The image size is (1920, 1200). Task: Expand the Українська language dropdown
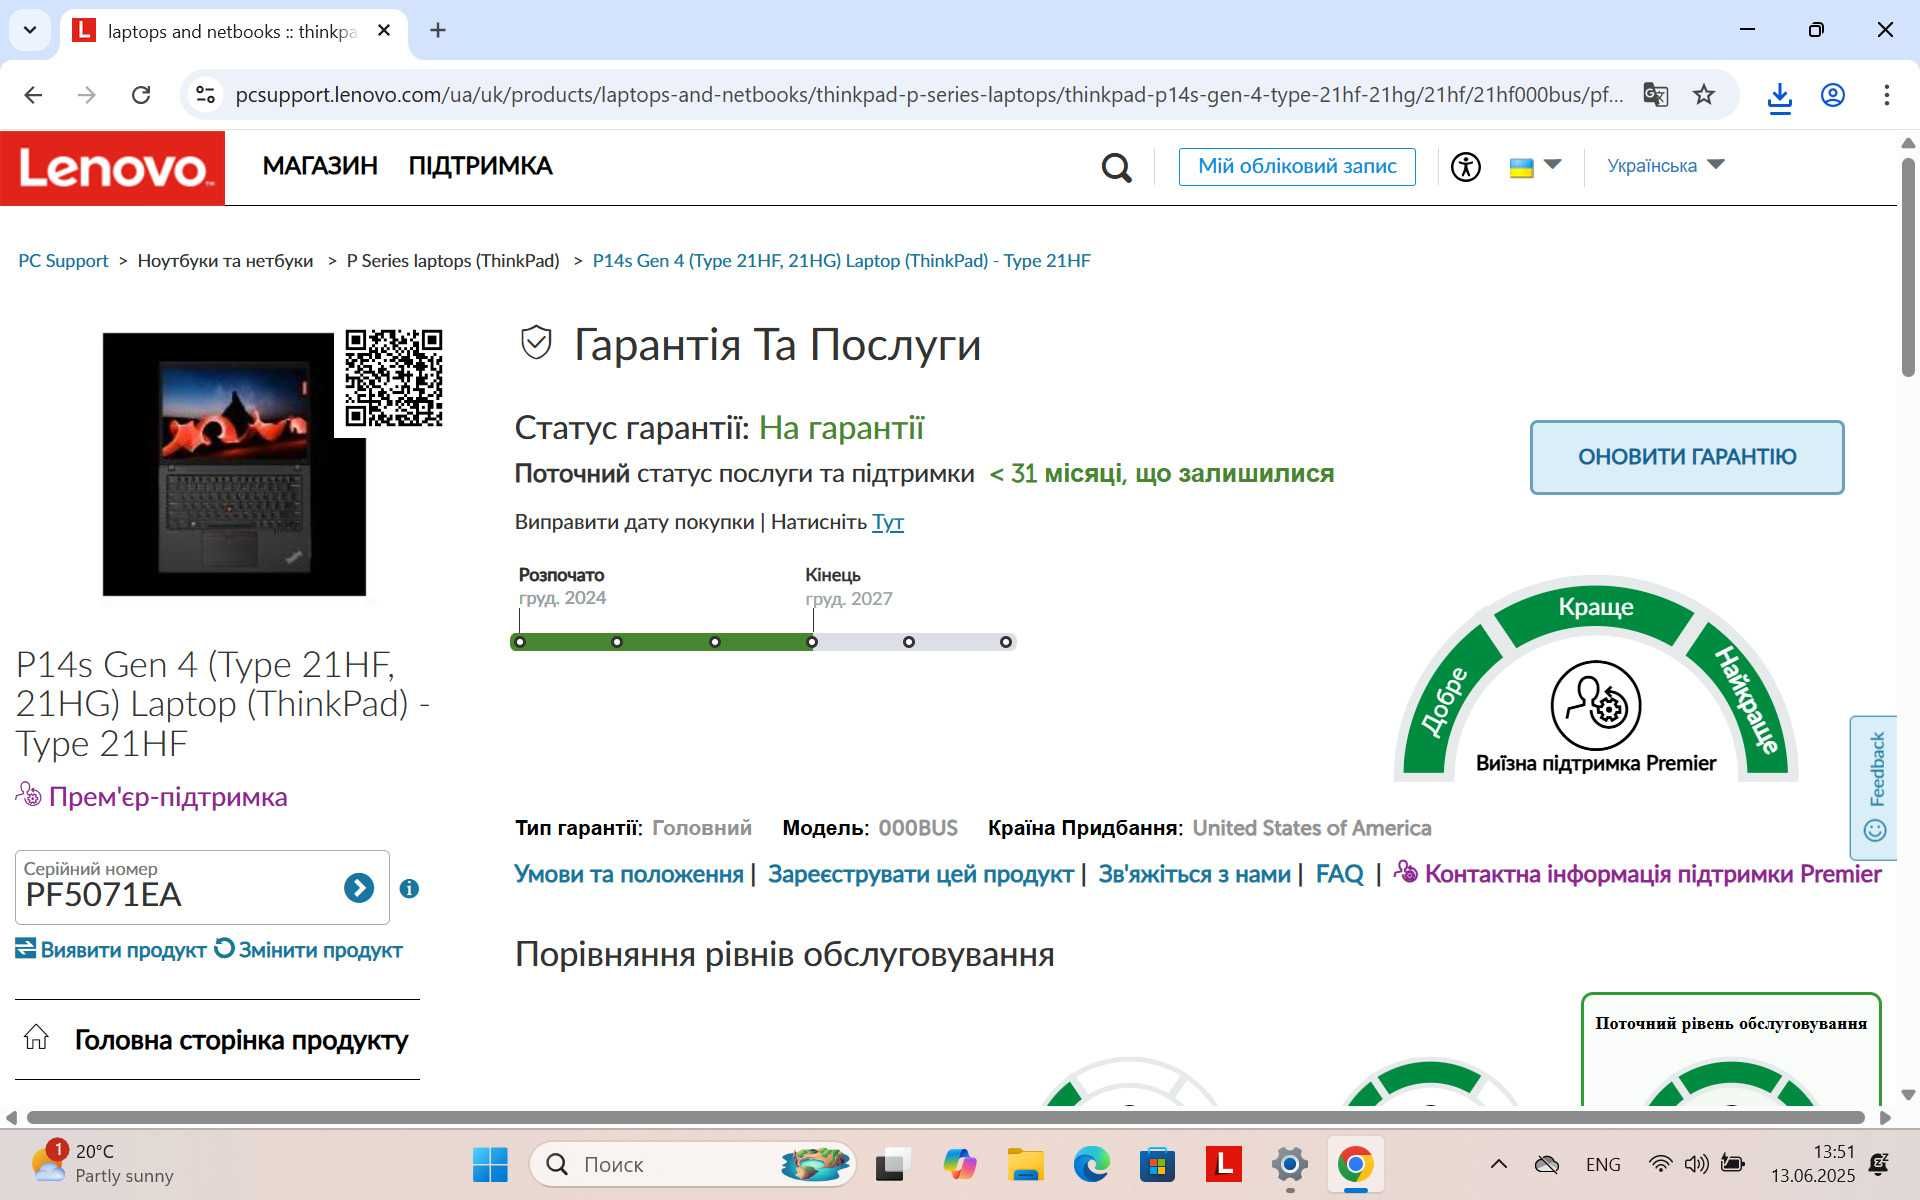1665,165
